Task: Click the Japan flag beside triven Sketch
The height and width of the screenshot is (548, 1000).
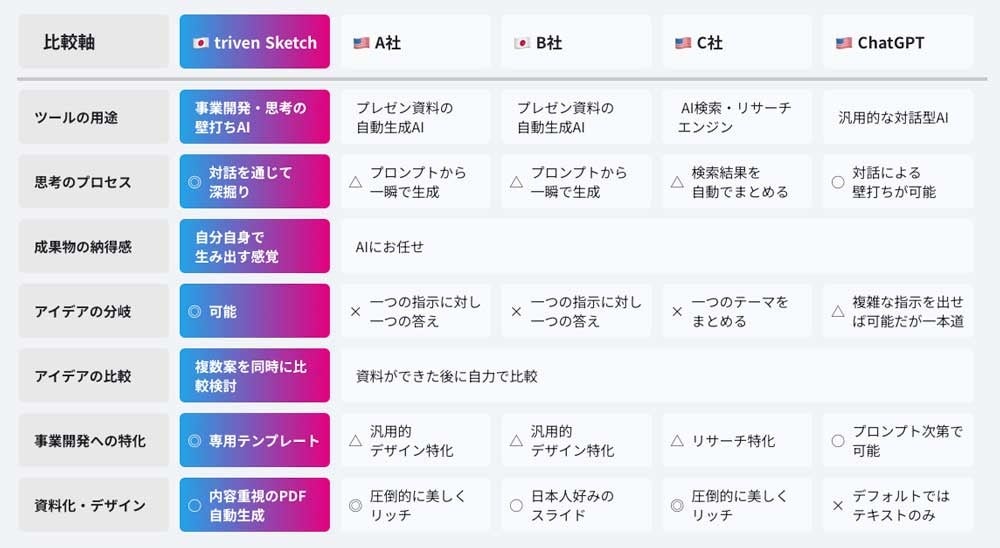Action: pyautogui.click(x=200, y=43)
